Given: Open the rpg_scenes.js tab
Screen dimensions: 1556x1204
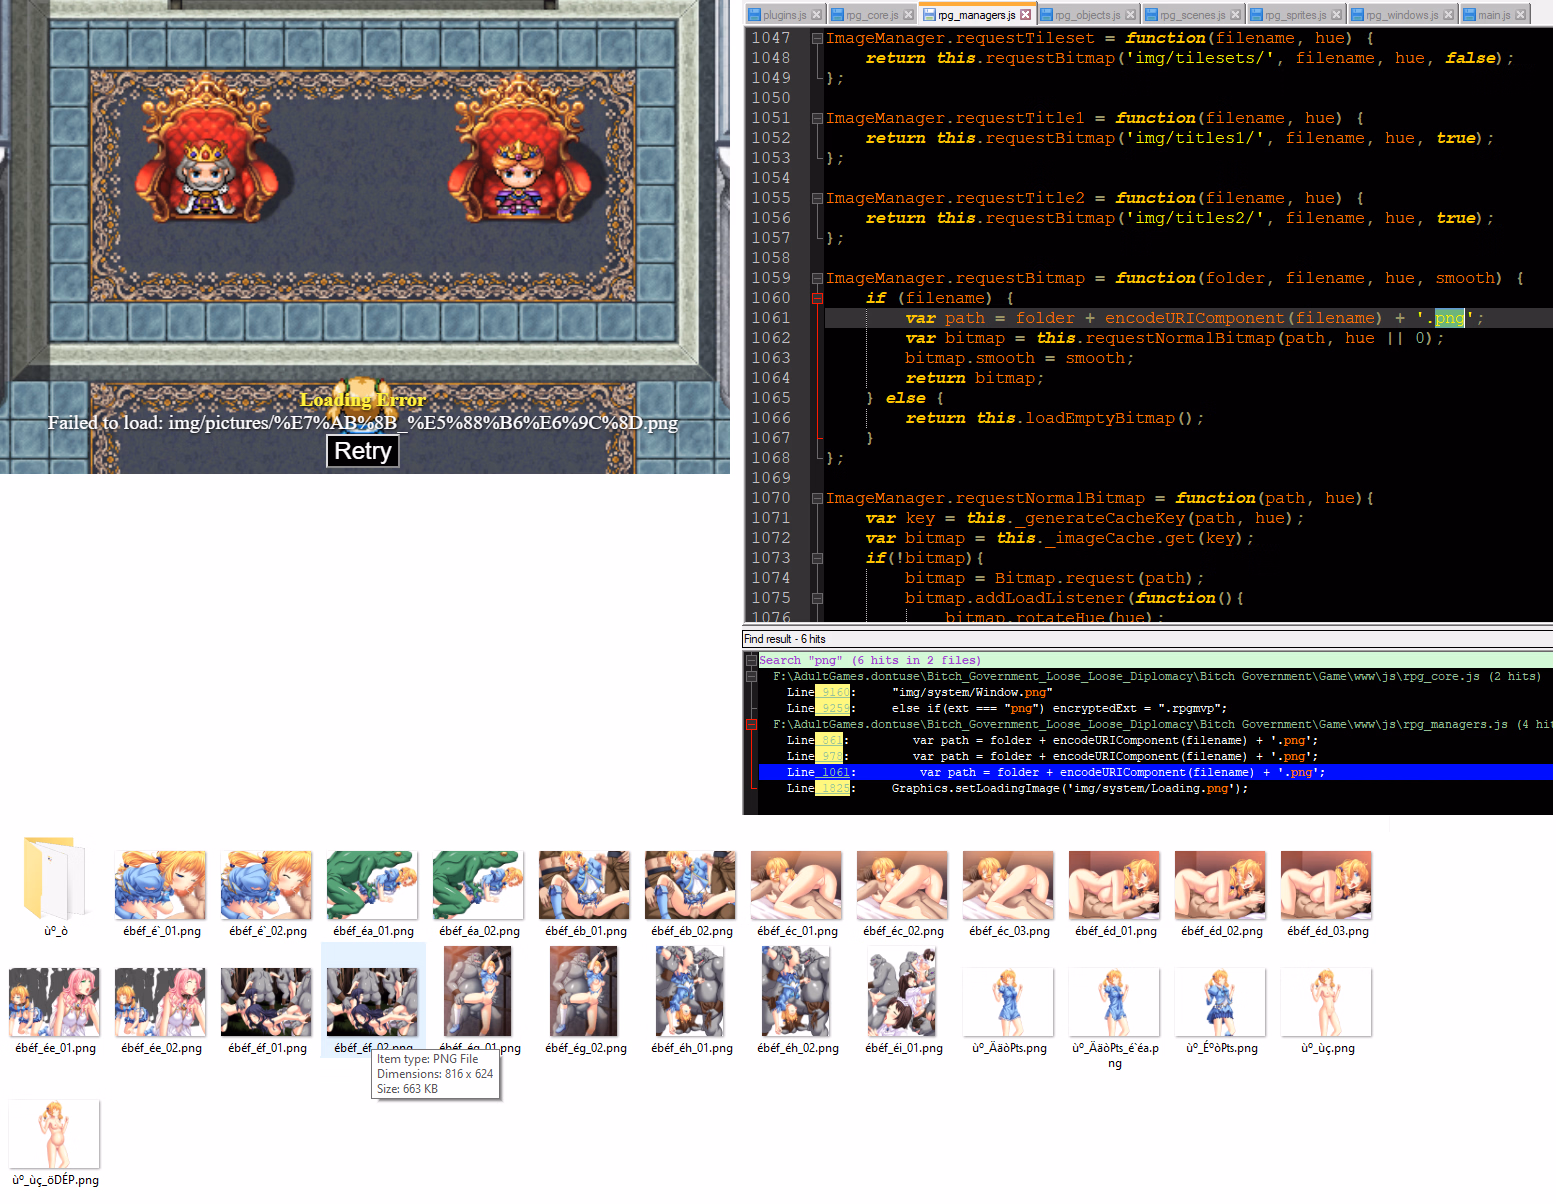Looking at the screenshot, I should 1192,15.
